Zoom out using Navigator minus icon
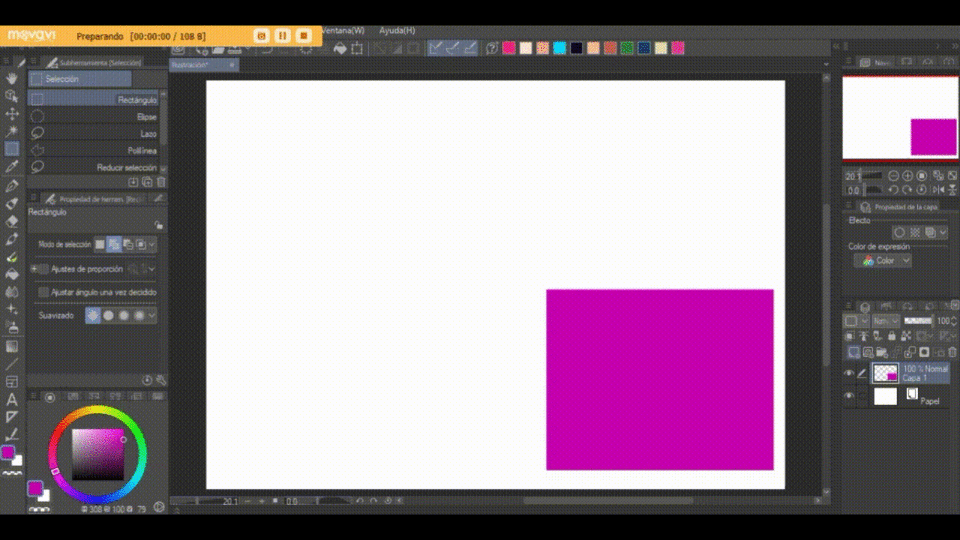Screen dimensions: 960x540 click(x=893, y=176)
